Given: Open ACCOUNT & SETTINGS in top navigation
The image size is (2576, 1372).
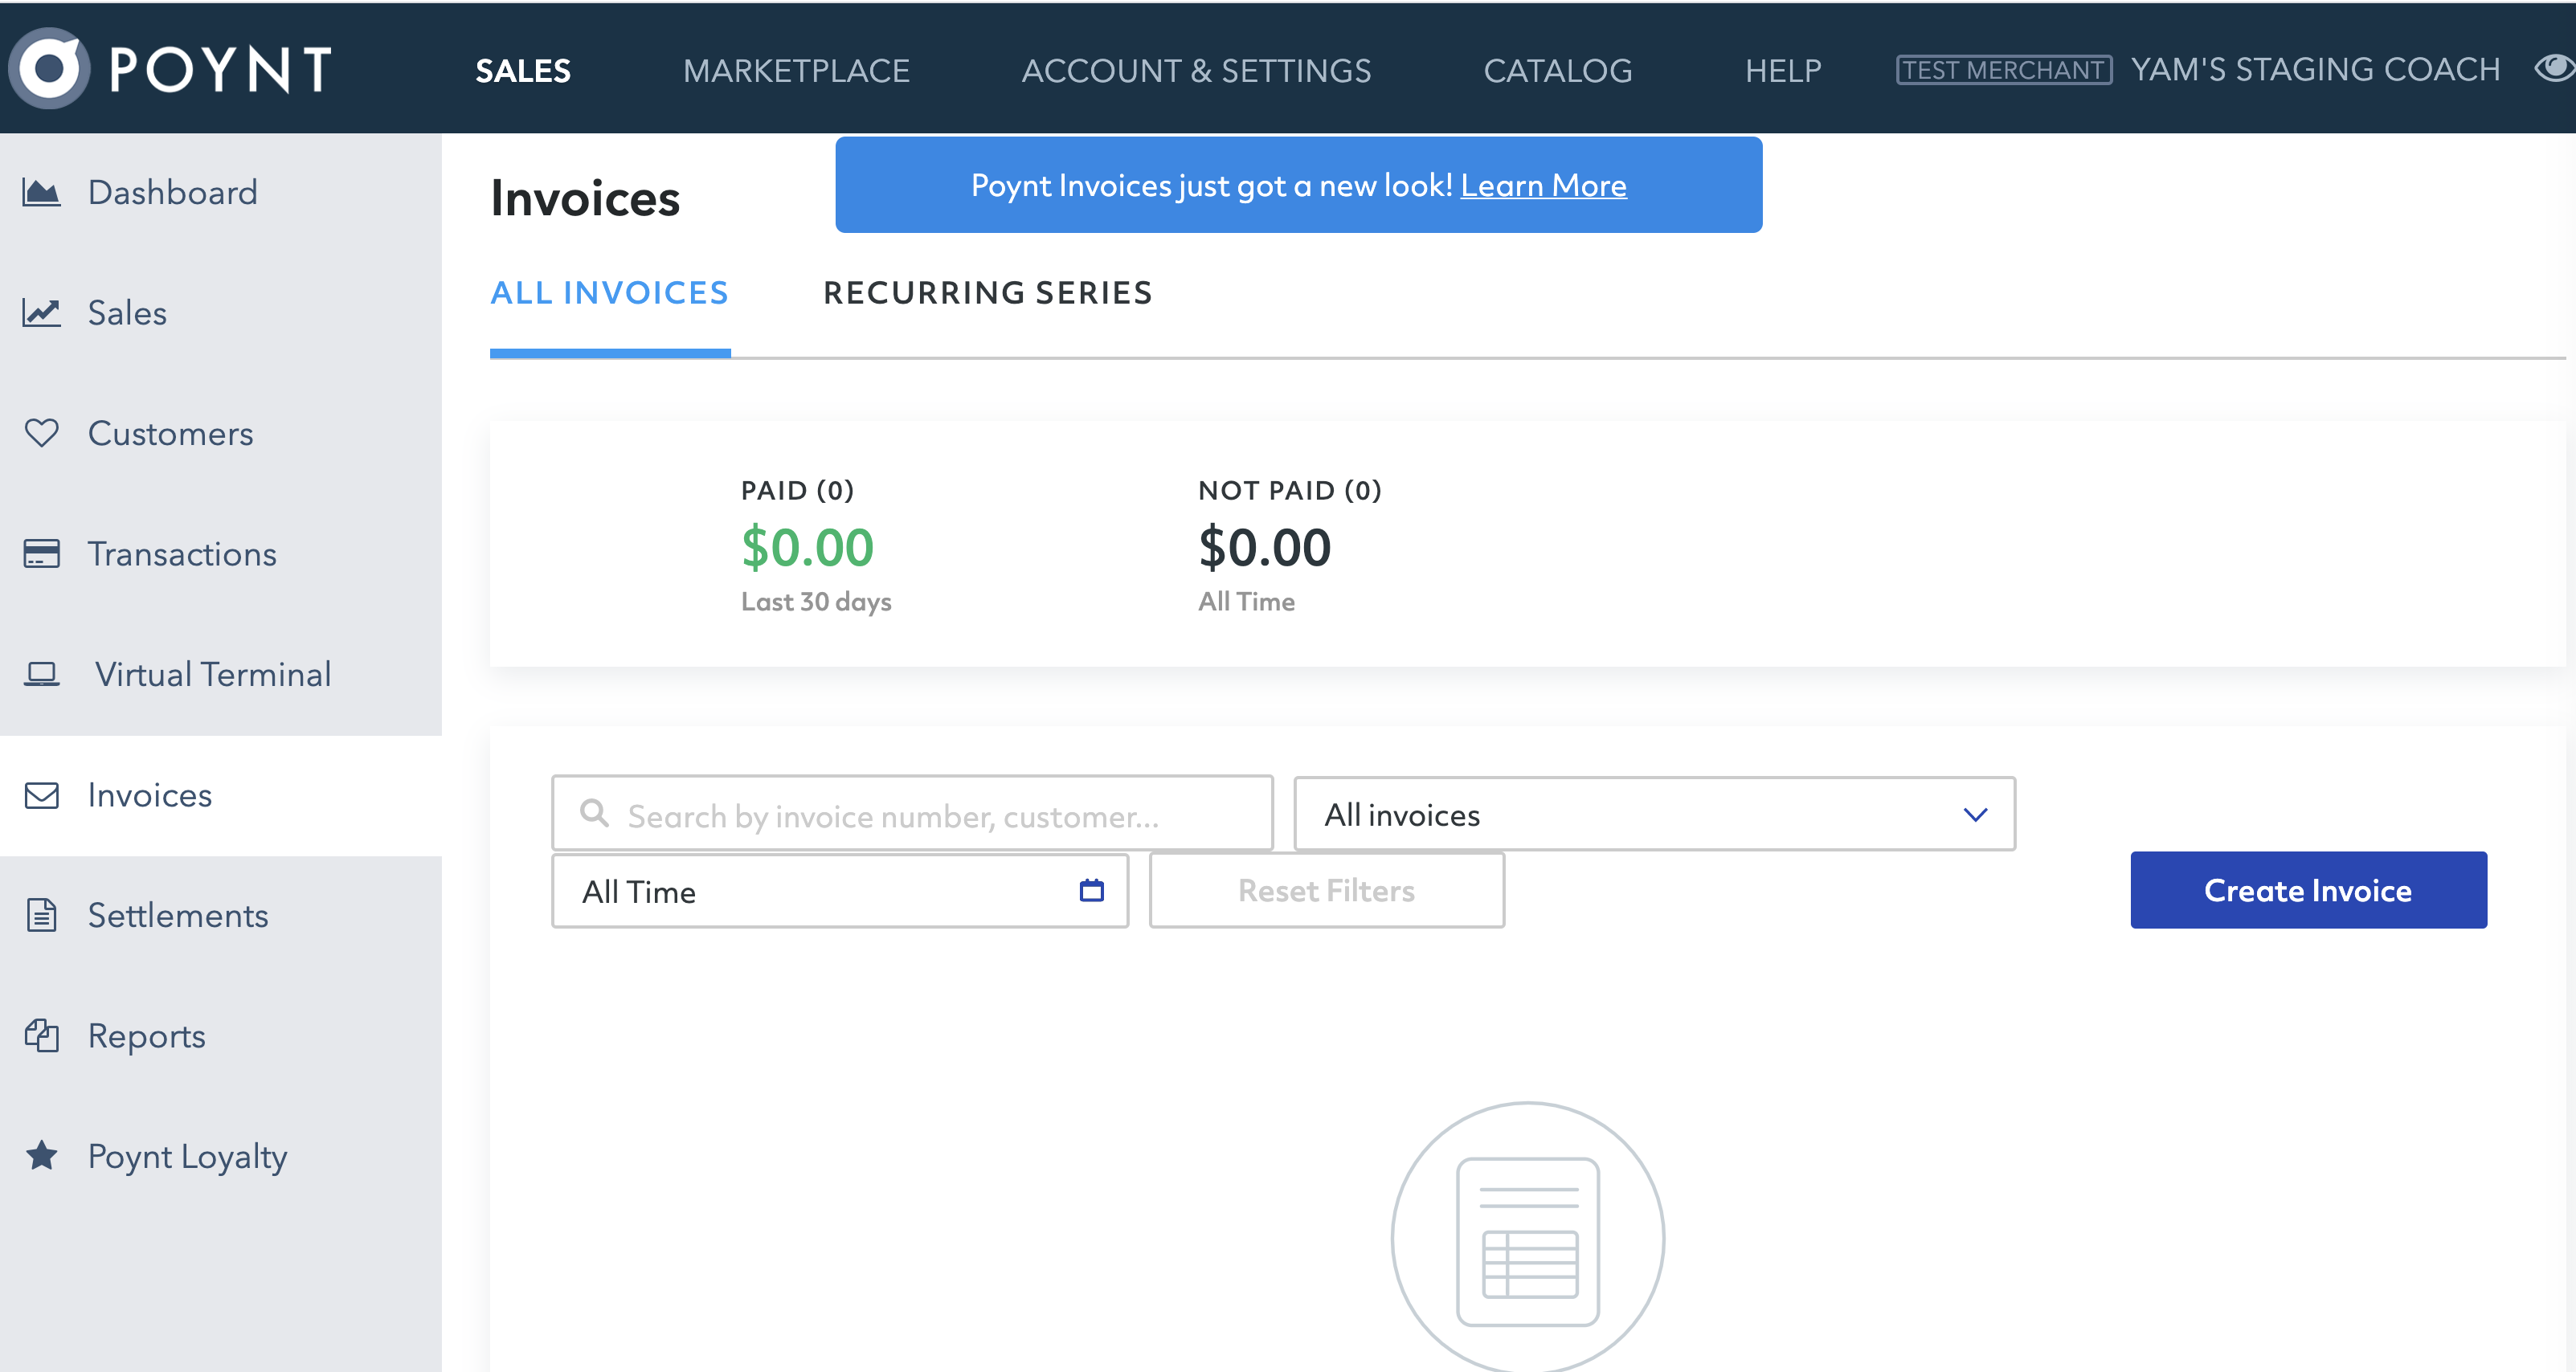Looking at the screenshot, I should 1196,70.
